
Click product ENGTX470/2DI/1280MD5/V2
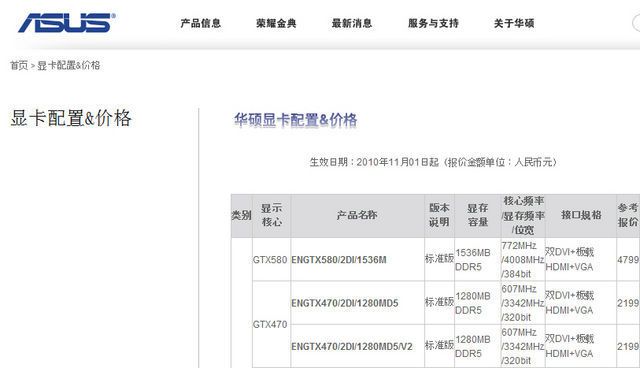(x=352, y=346)
